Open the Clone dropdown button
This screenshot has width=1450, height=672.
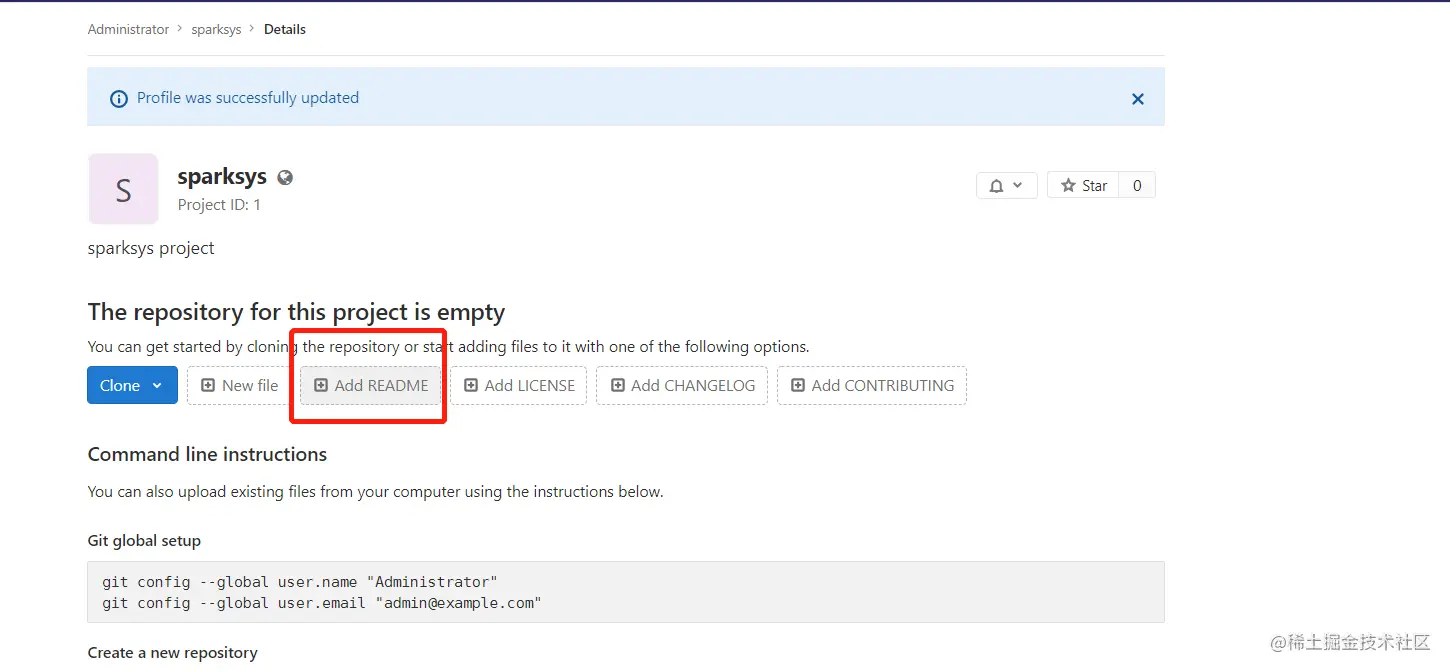(x=132, y=385)
